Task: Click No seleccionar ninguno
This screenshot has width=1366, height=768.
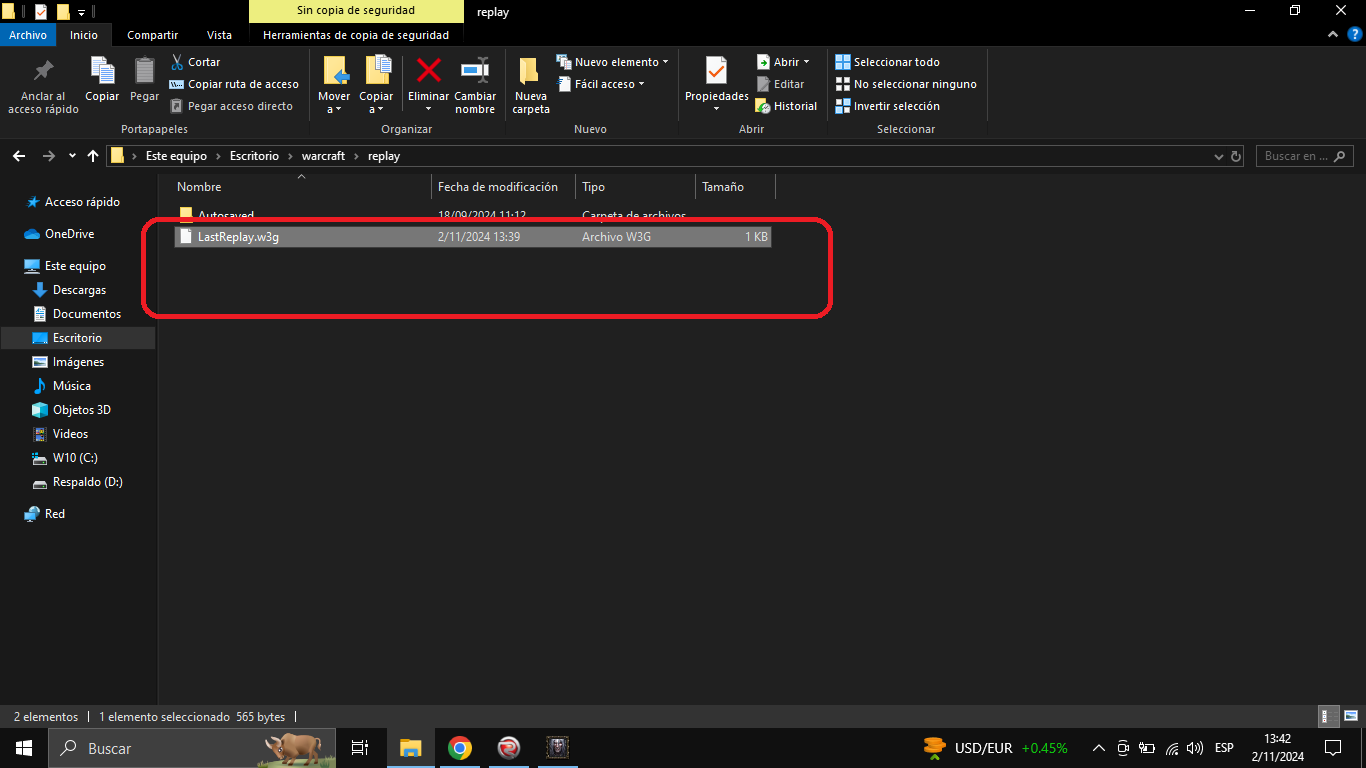Action: (905, 84)
